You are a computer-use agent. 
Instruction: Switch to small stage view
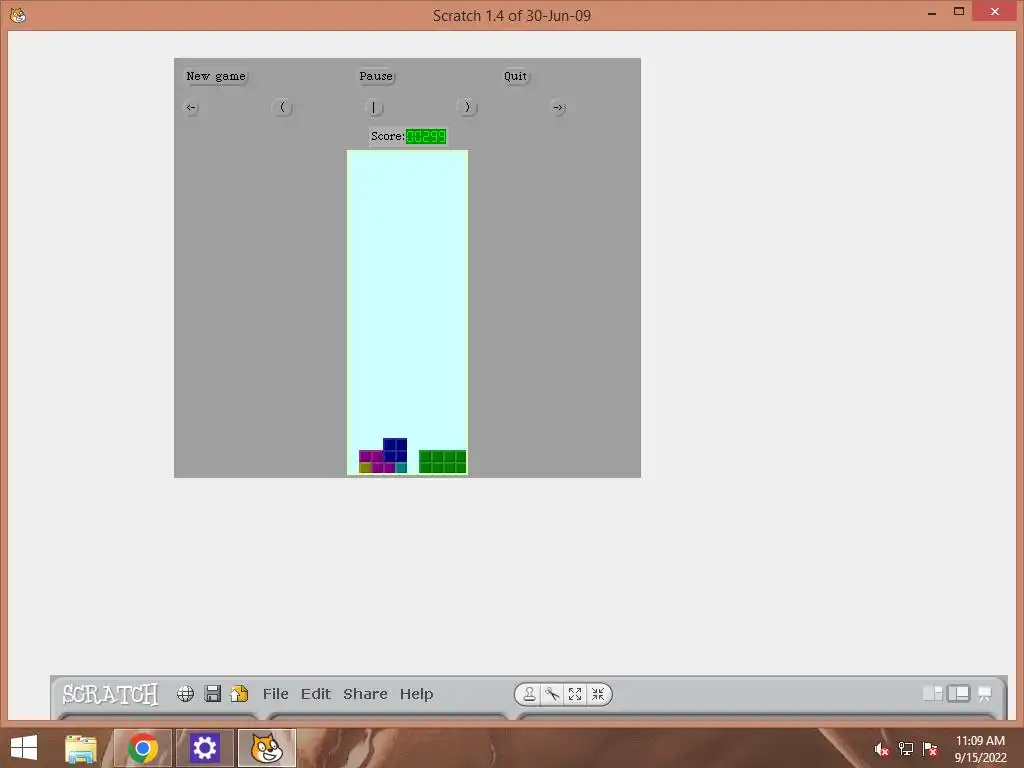click(x=933, y=694)
